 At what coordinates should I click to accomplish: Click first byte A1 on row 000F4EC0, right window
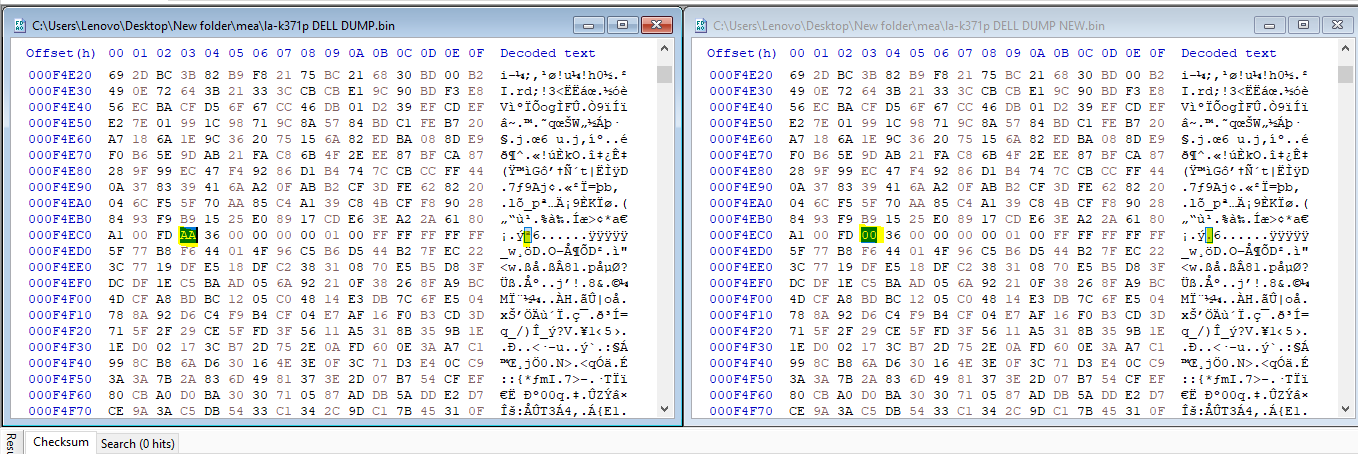pyautogui.click(x=796, y=235)
